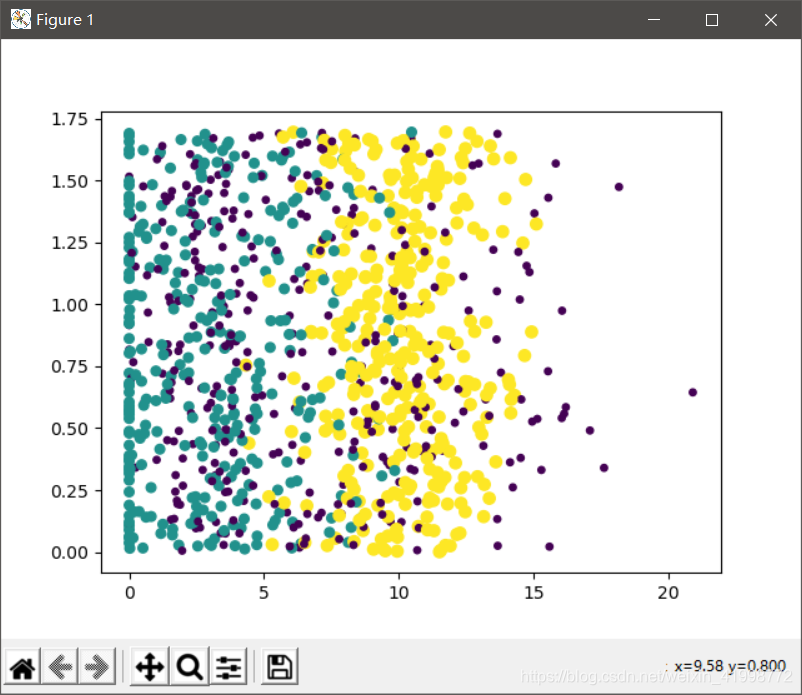Image resolution: width=802 pixels, height=695 pixels.
Task: Click the x-axis tick label 10
Action: tap(399, 593)
